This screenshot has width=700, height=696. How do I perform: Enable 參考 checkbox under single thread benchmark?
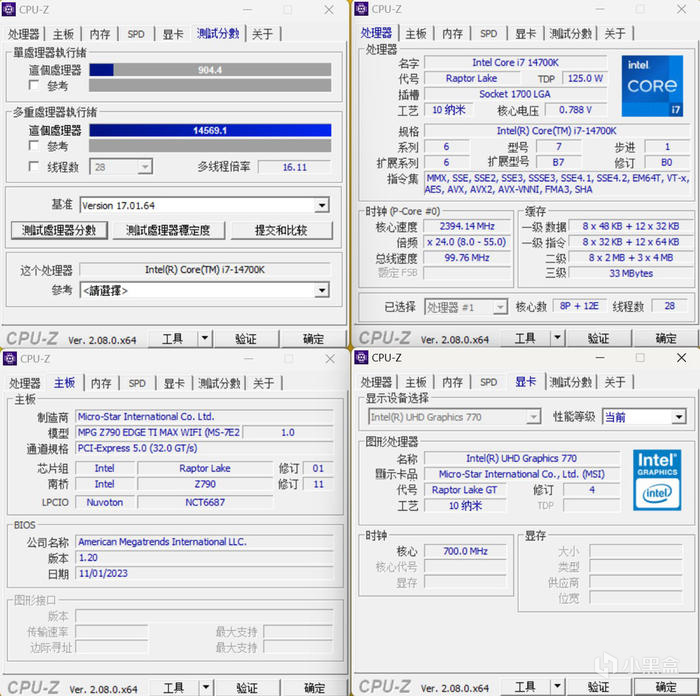(x=33, y=85)
